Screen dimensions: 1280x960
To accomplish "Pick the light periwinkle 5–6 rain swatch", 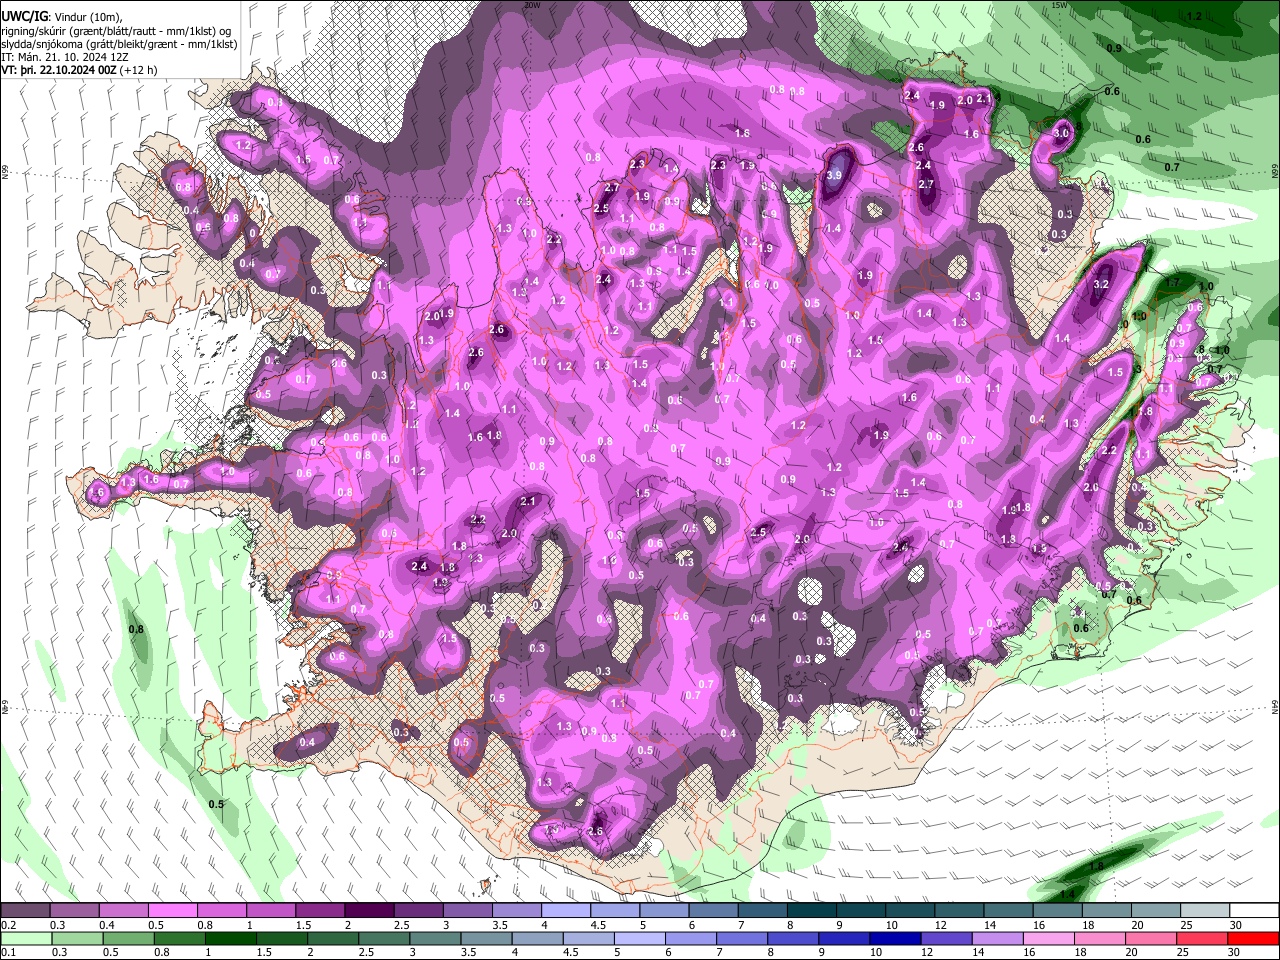I will click(x=640, y=939).
